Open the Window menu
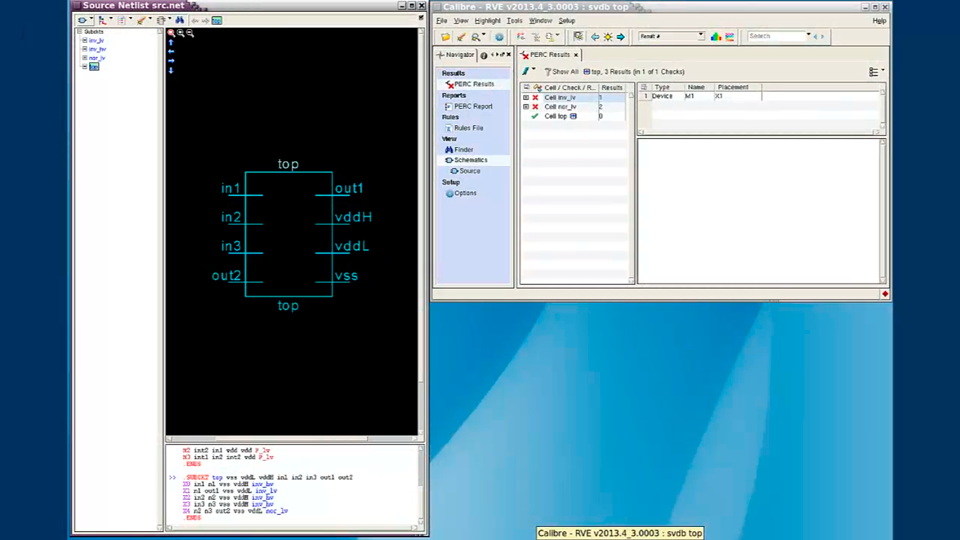The image size is (960, 540). 540,21
